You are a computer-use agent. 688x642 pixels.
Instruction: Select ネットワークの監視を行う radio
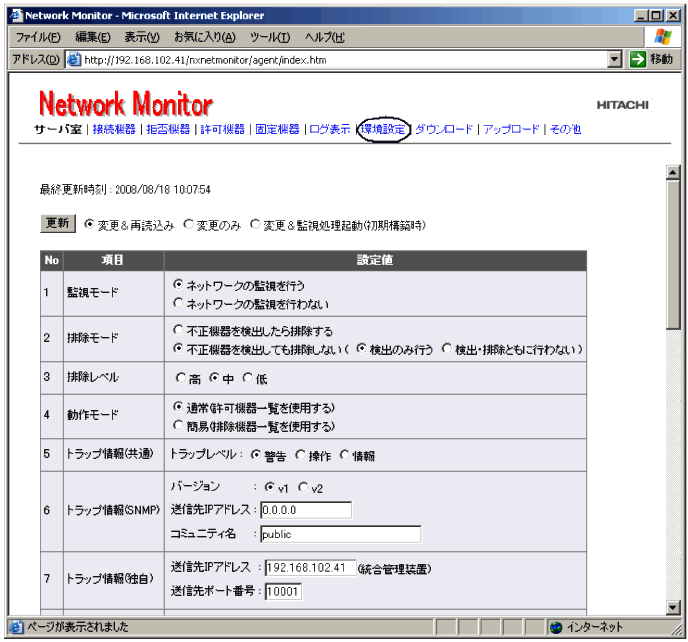[x=178, y=284]
